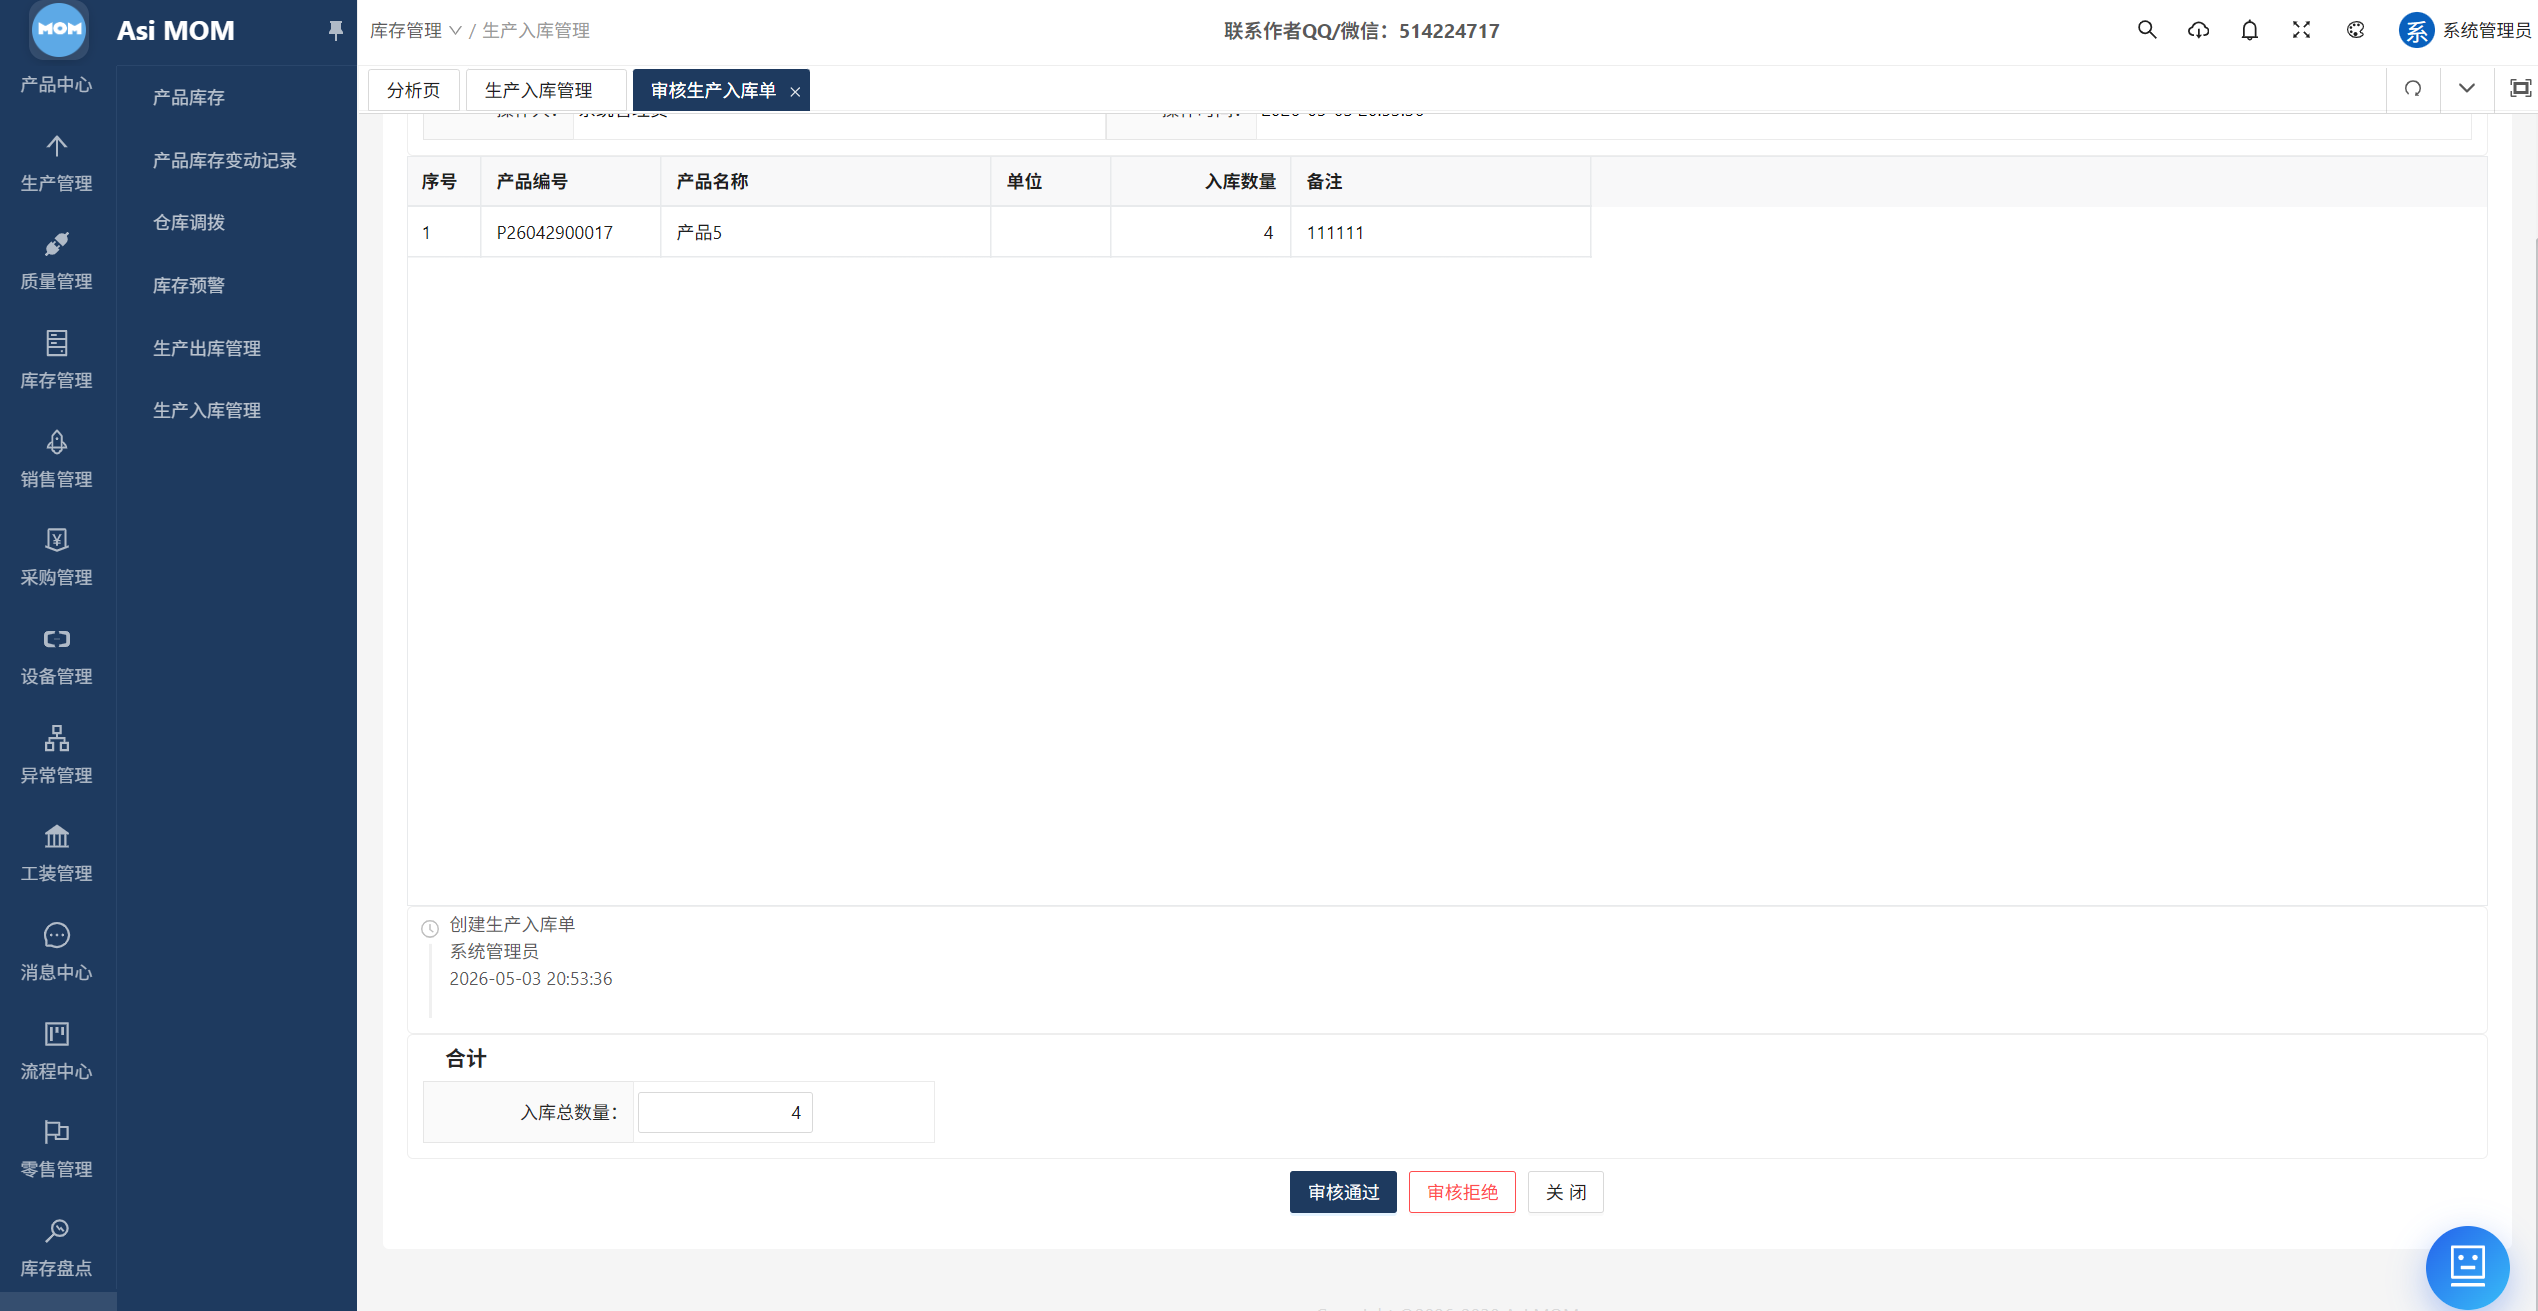Select the 产品5 name cell
Image resolution: width=2538 pixels, height=1311 pixels.
click(x=825, y=232)
